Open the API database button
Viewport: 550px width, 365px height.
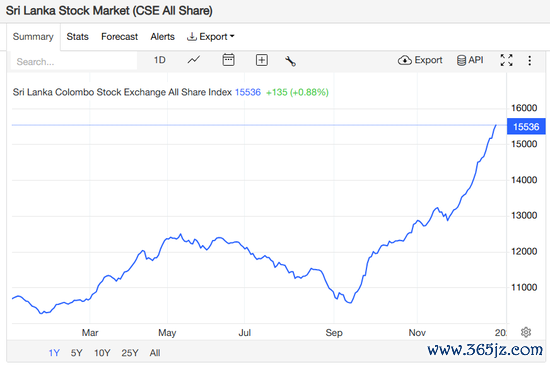(x=470, y=60)
